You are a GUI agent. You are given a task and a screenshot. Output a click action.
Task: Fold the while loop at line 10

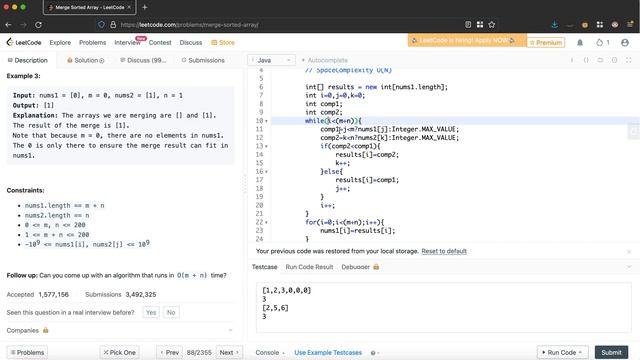tap(267, 121)
